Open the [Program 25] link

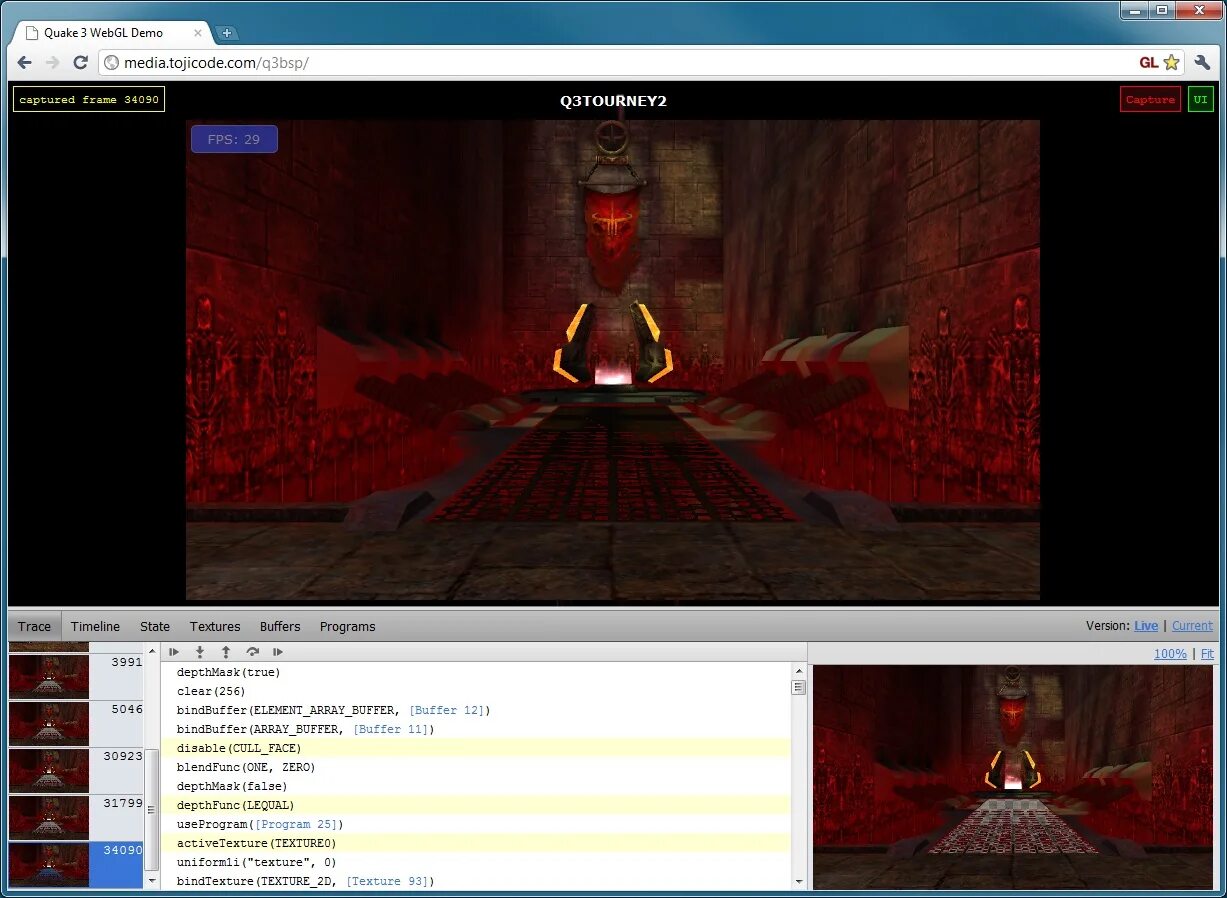(297, 824)
